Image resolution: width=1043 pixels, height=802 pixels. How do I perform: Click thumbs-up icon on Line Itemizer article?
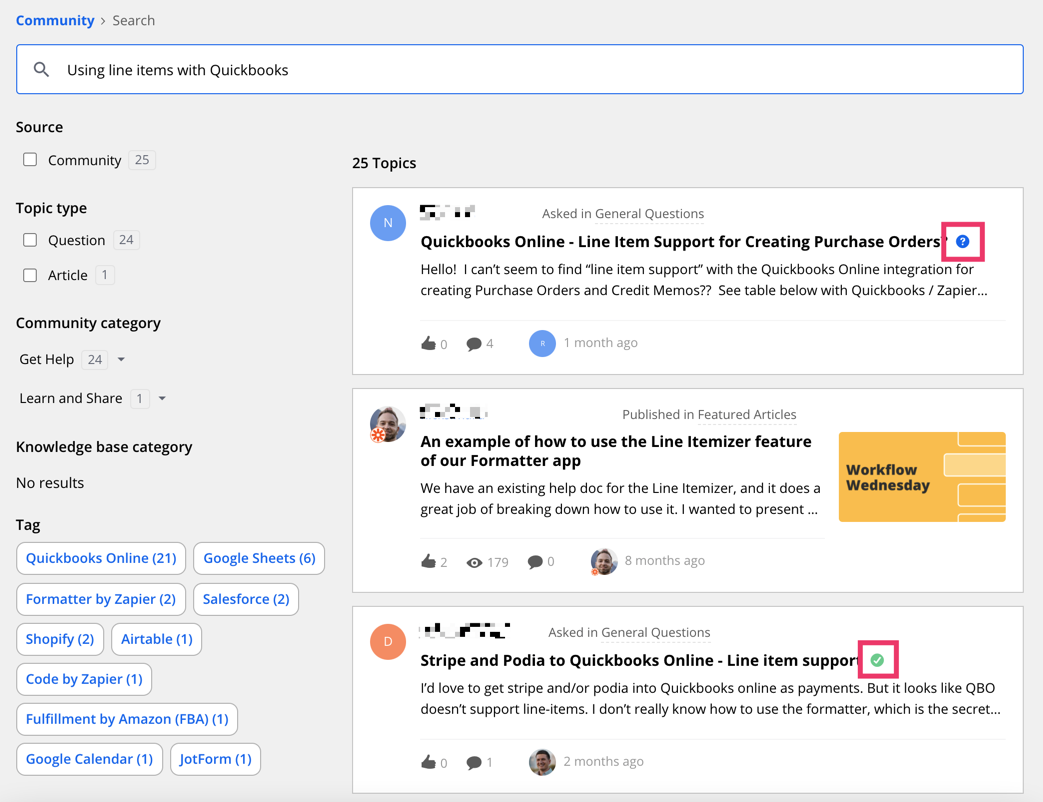tap(428, 561)
